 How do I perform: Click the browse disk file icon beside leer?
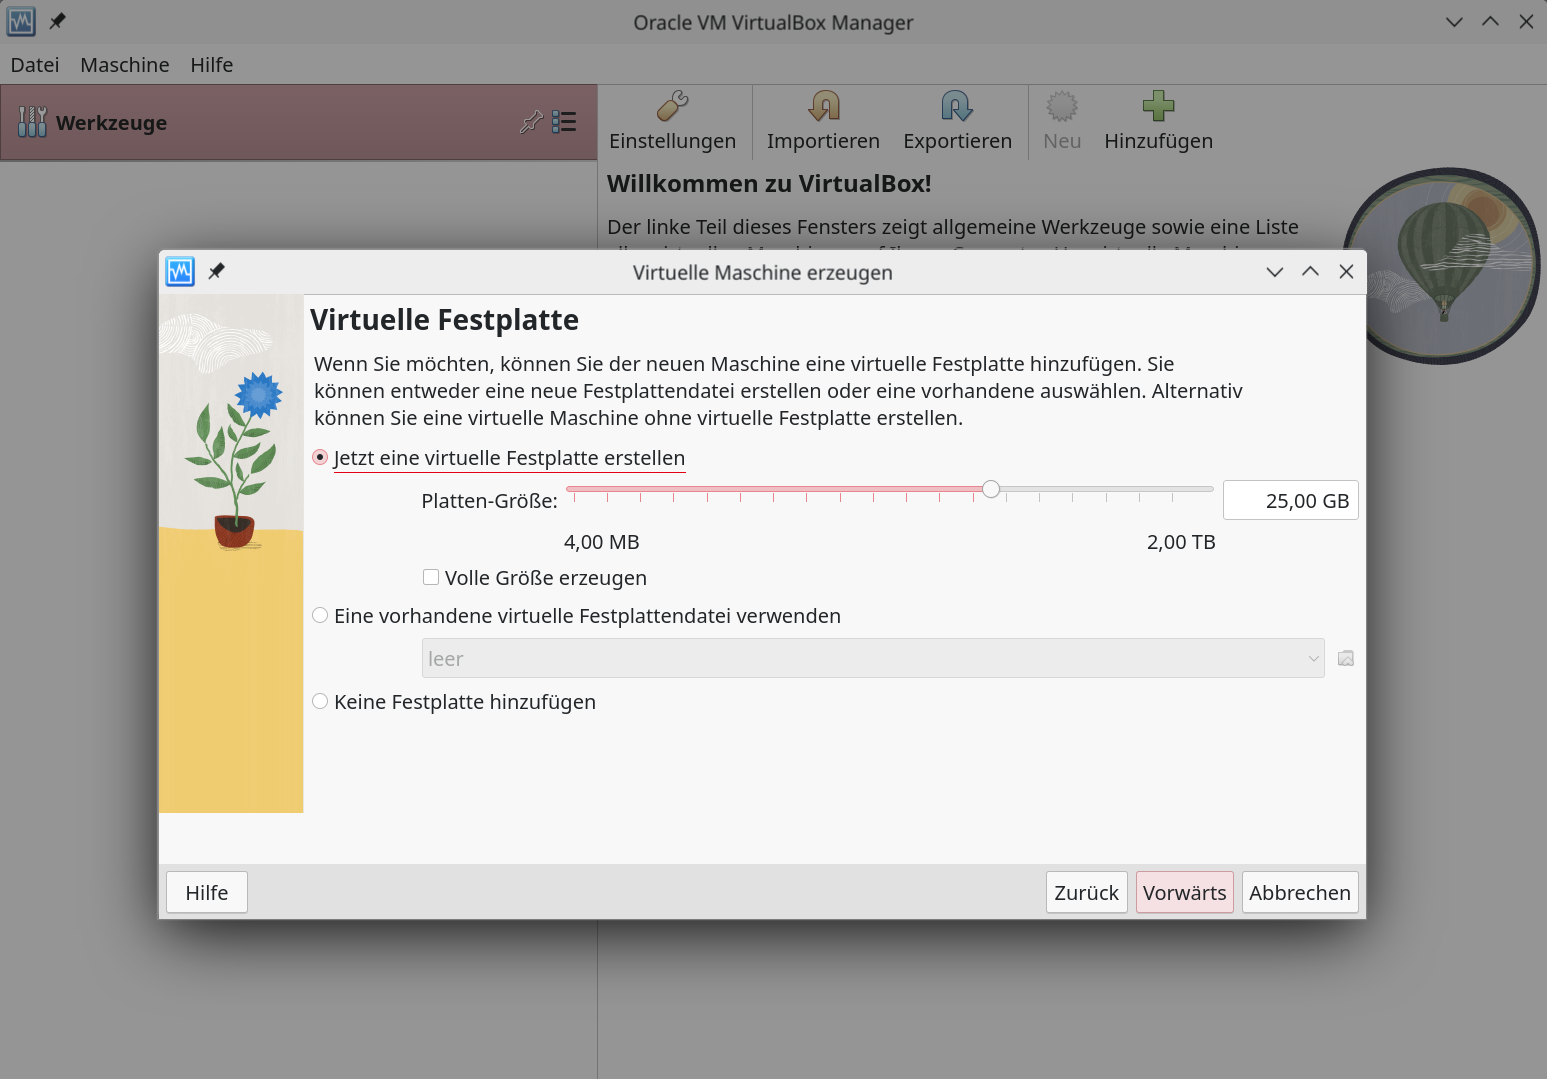1346,658
